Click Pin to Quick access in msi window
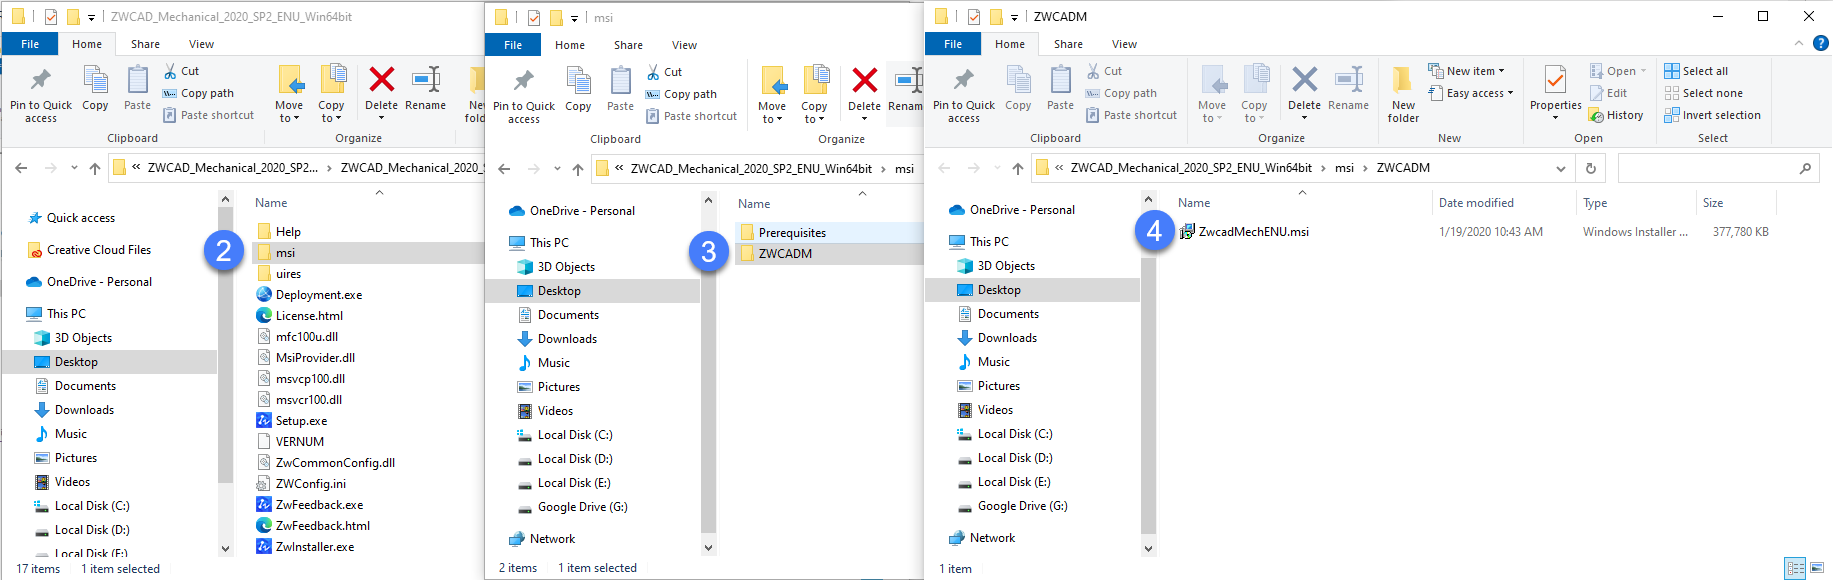Image resolution: width=1833 pixels, height=580 pixels. (x=524, y=96)
